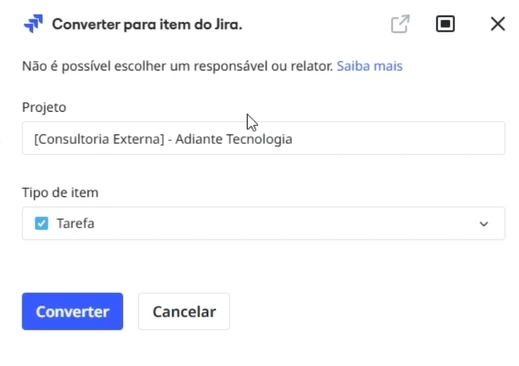Select the Tarefa text in the dropdown
Screen dimensions: 519x366
[x=75, y=223]
